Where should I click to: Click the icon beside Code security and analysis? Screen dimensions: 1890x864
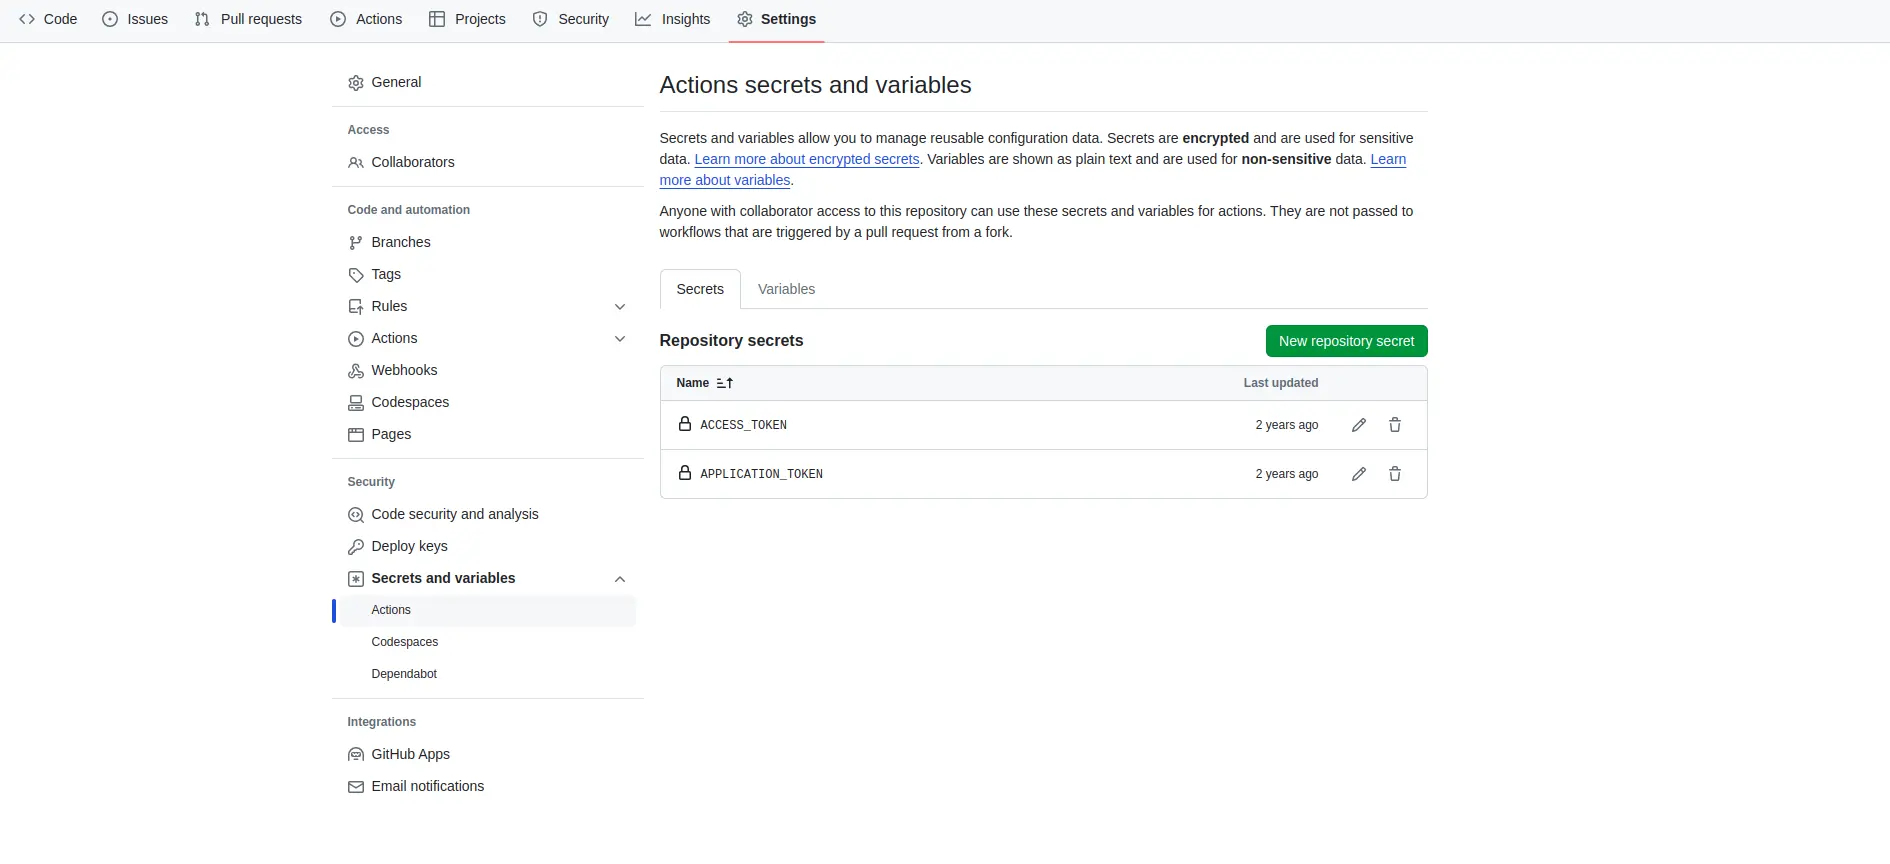[x=356, y=515]
